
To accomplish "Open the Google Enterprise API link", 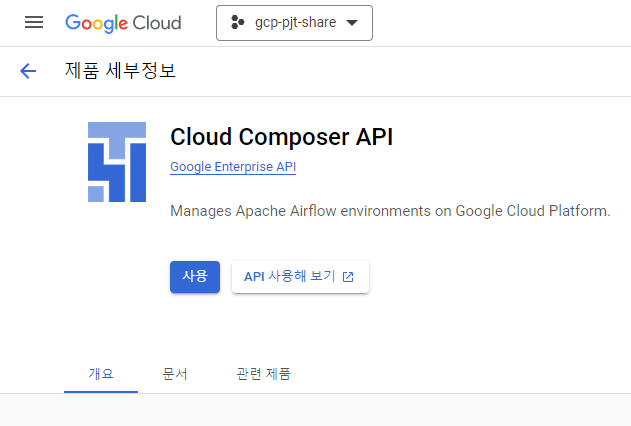I will (233, 167).
